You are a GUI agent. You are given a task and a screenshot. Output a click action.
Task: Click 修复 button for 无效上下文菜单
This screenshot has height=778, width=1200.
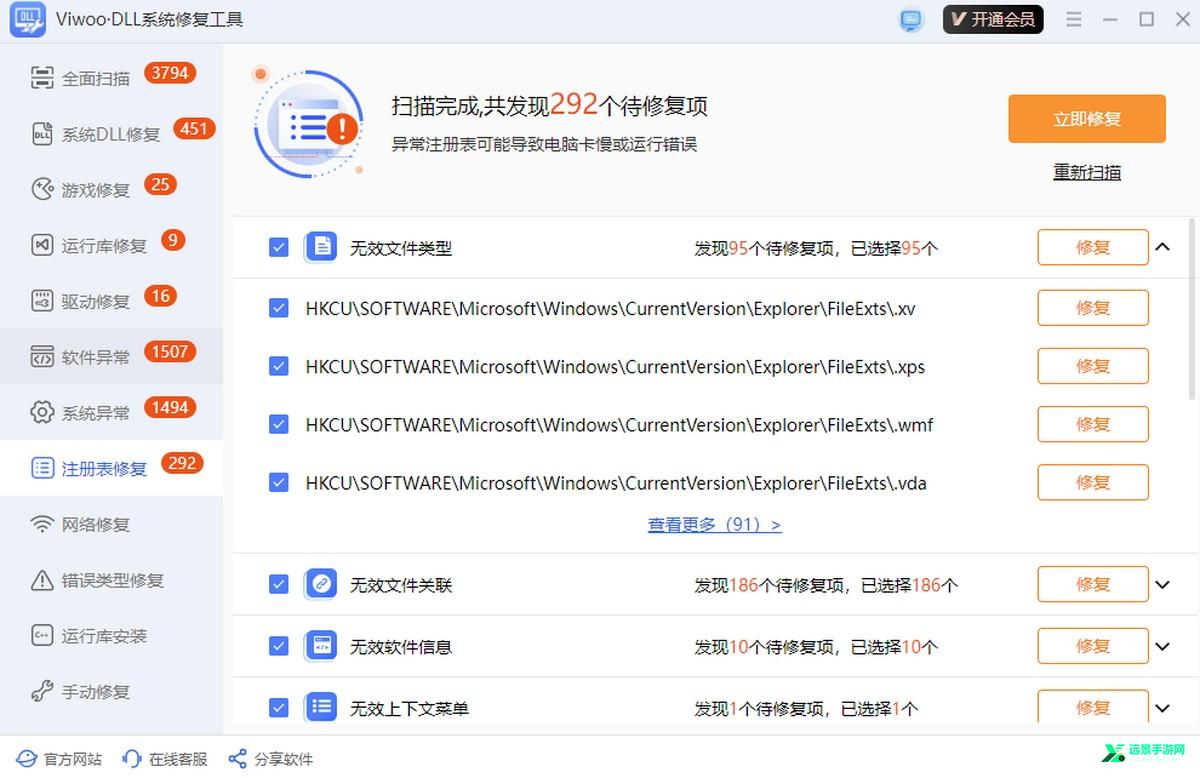tap(1093, 707)
